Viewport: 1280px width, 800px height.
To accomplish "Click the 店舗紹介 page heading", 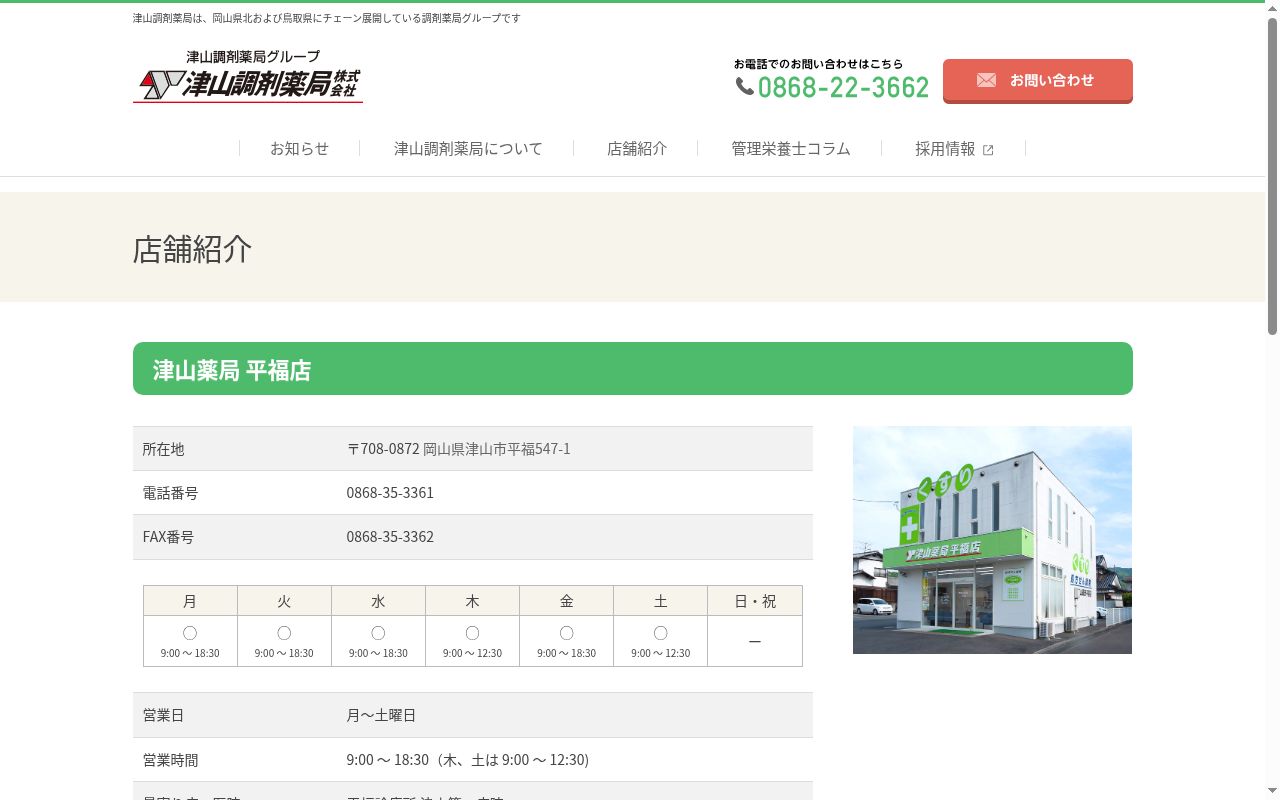I will click(x=192, y=249).
